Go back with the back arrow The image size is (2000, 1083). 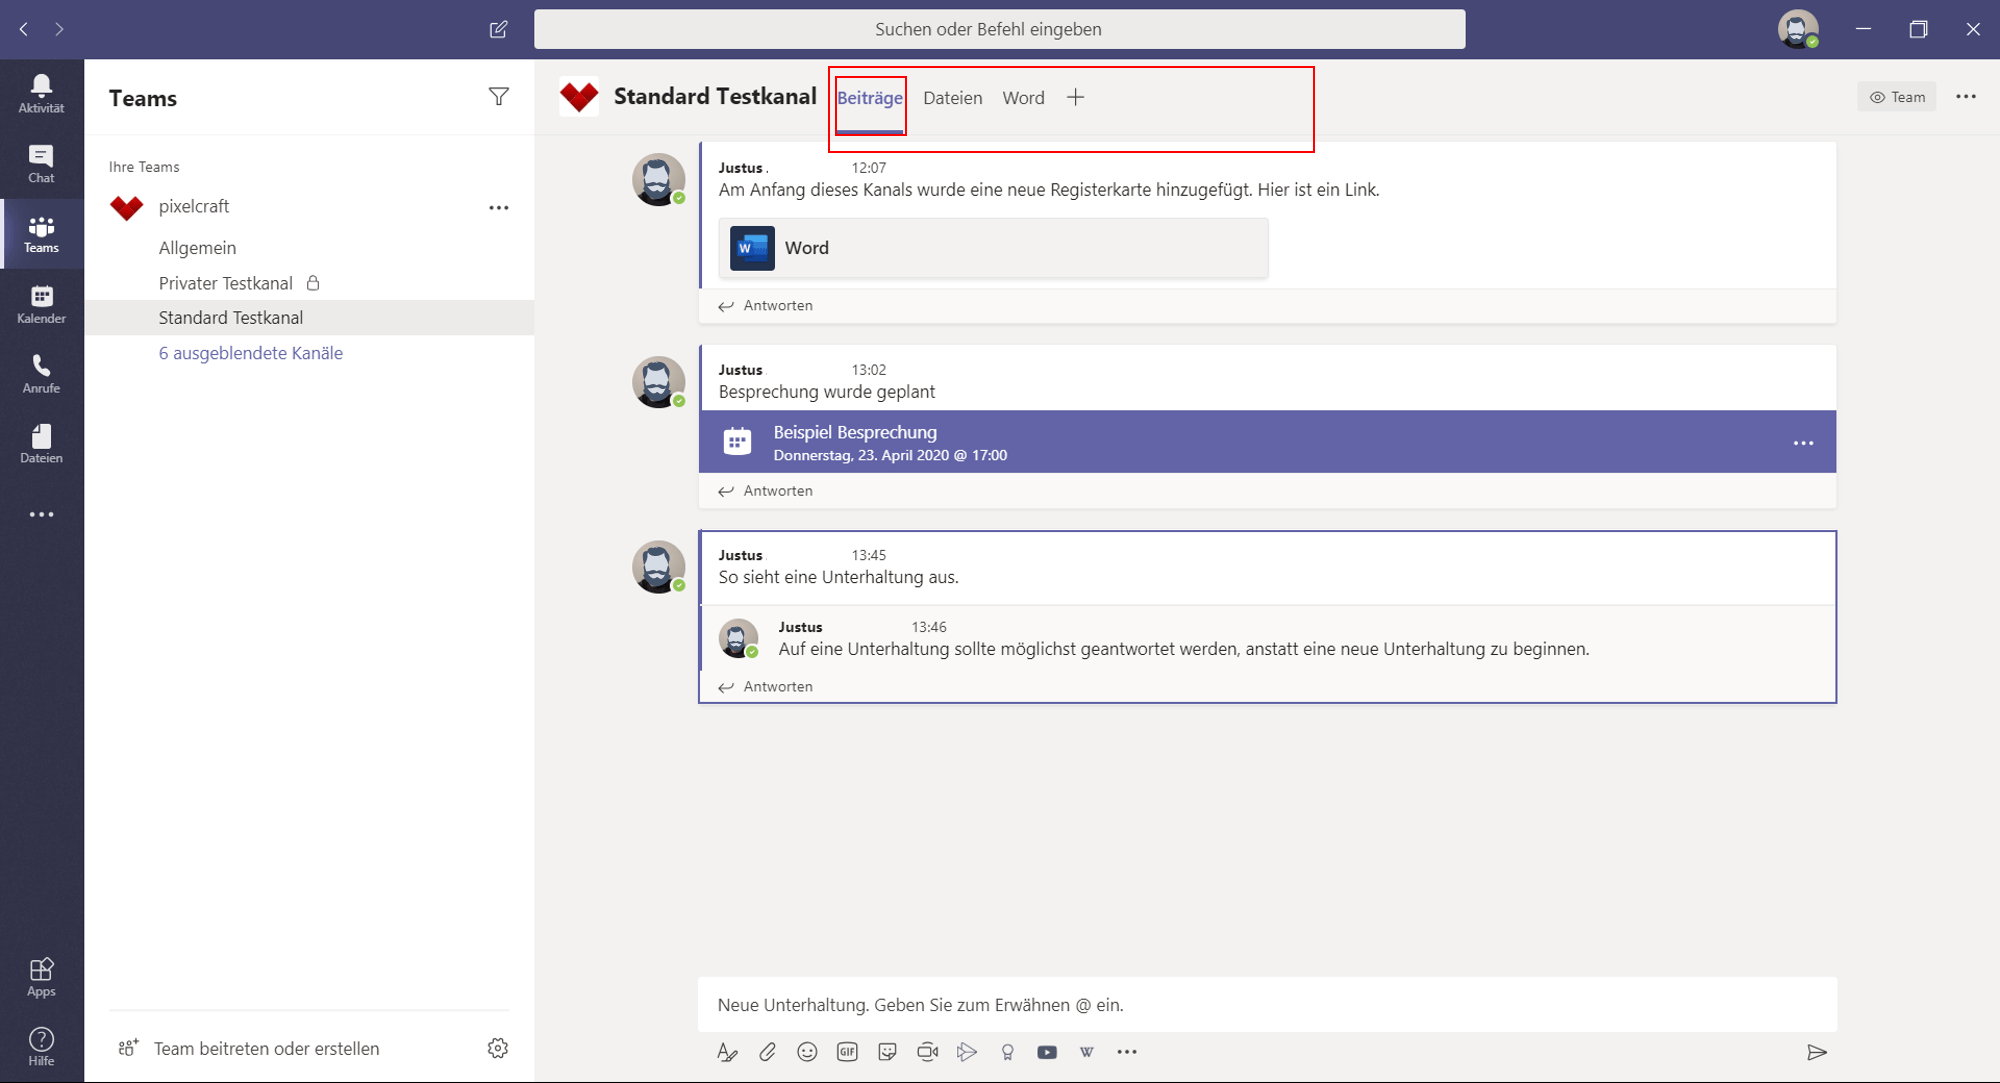(x=24, y=29)
